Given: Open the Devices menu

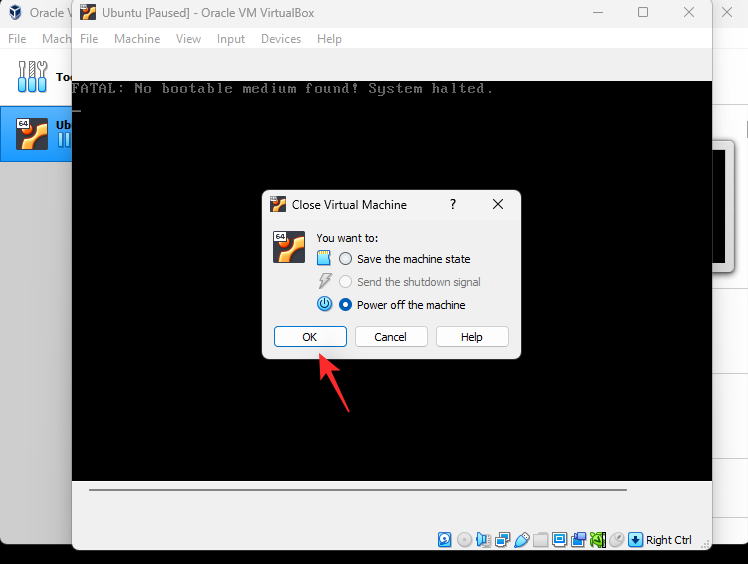Looking at the screenshot, I should [281, 39].
